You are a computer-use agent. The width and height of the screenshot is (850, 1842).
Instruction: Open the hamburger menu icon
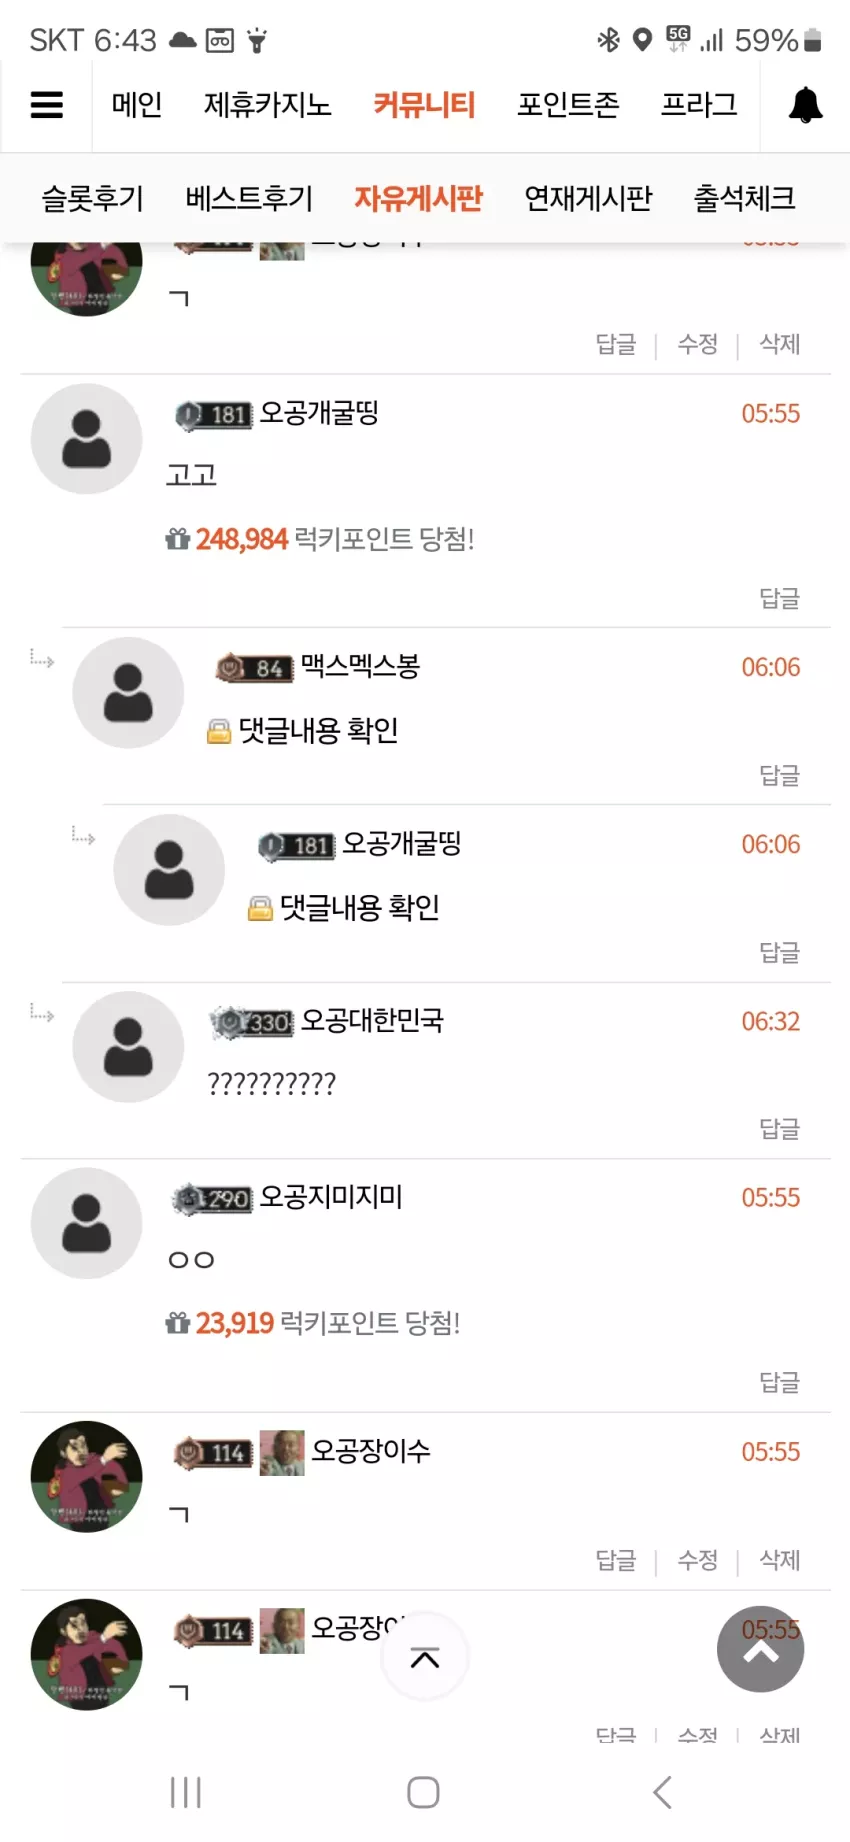click(46, 105)
